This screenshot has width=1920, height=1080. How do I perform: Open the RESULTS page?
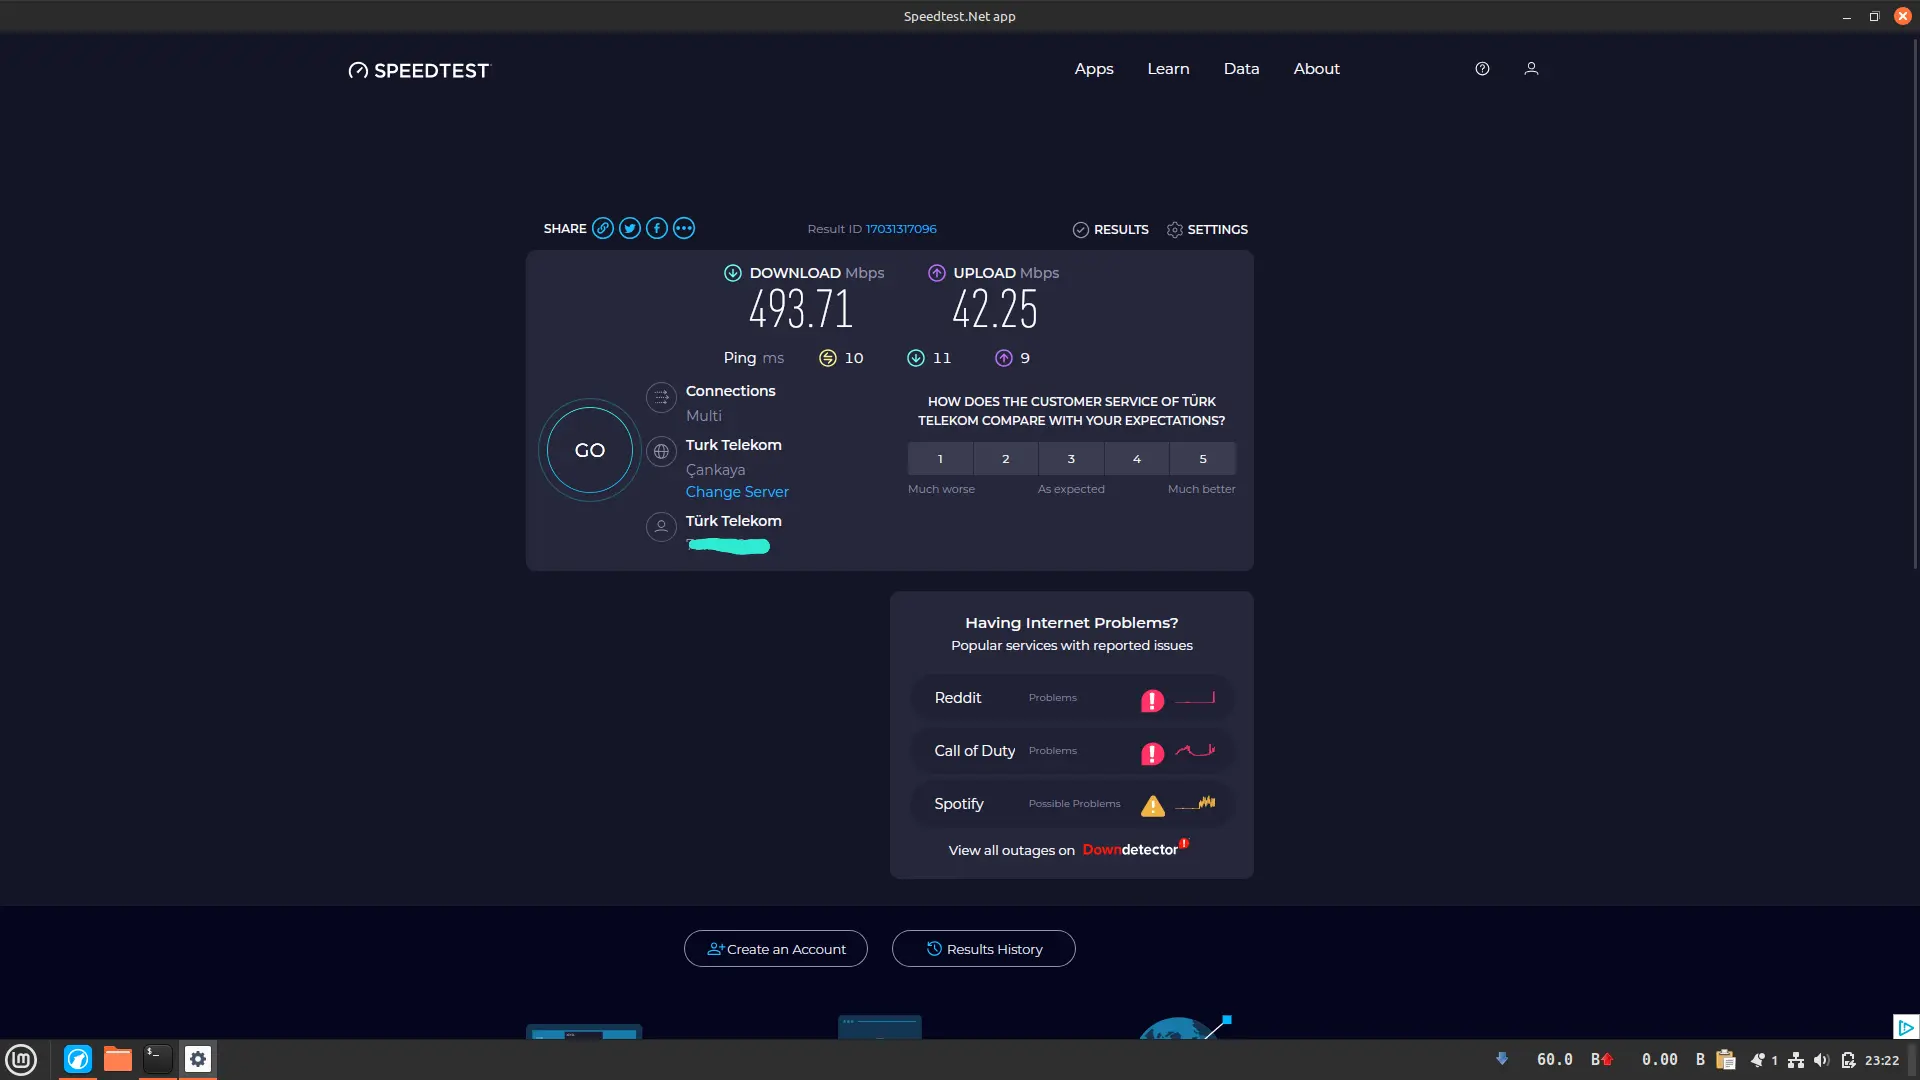pos(1110,230)
